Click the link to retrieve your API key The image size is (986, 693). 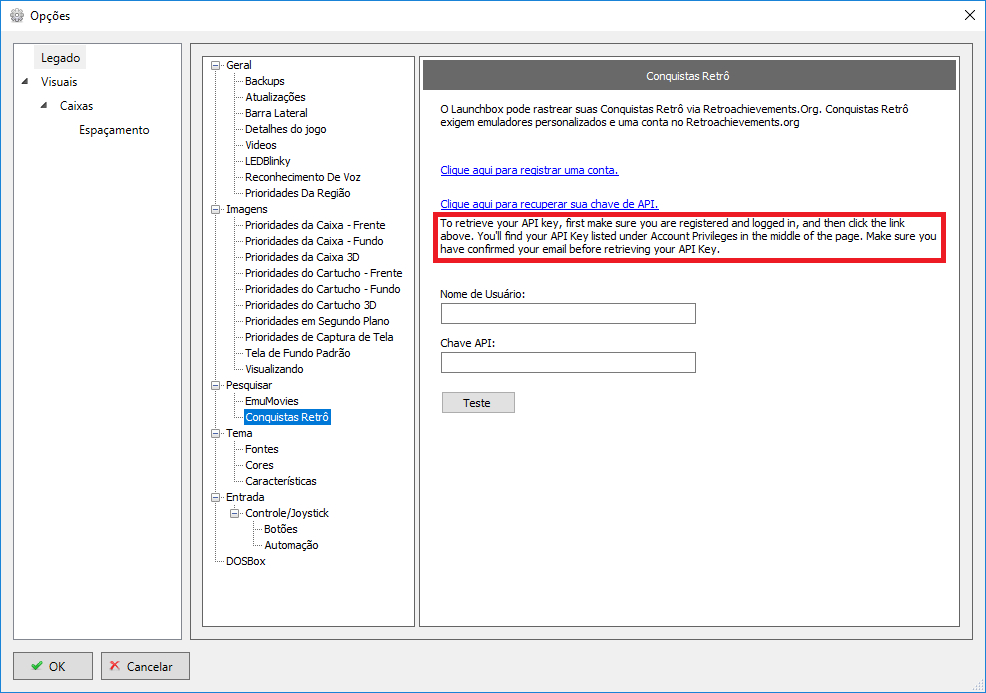550,204
